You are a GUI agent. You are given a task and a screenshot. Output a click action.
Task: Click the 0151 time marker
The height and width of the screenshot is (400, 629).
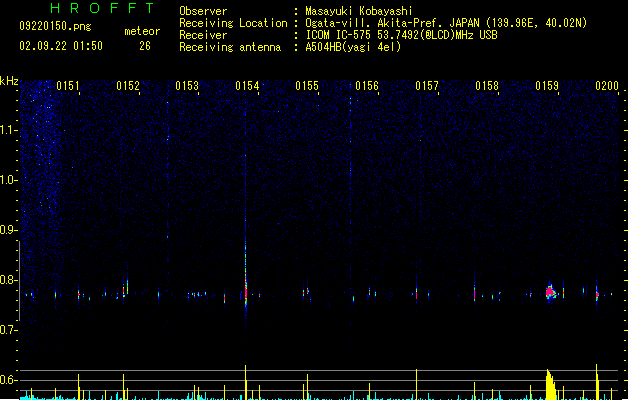click(x=68, y=86)
